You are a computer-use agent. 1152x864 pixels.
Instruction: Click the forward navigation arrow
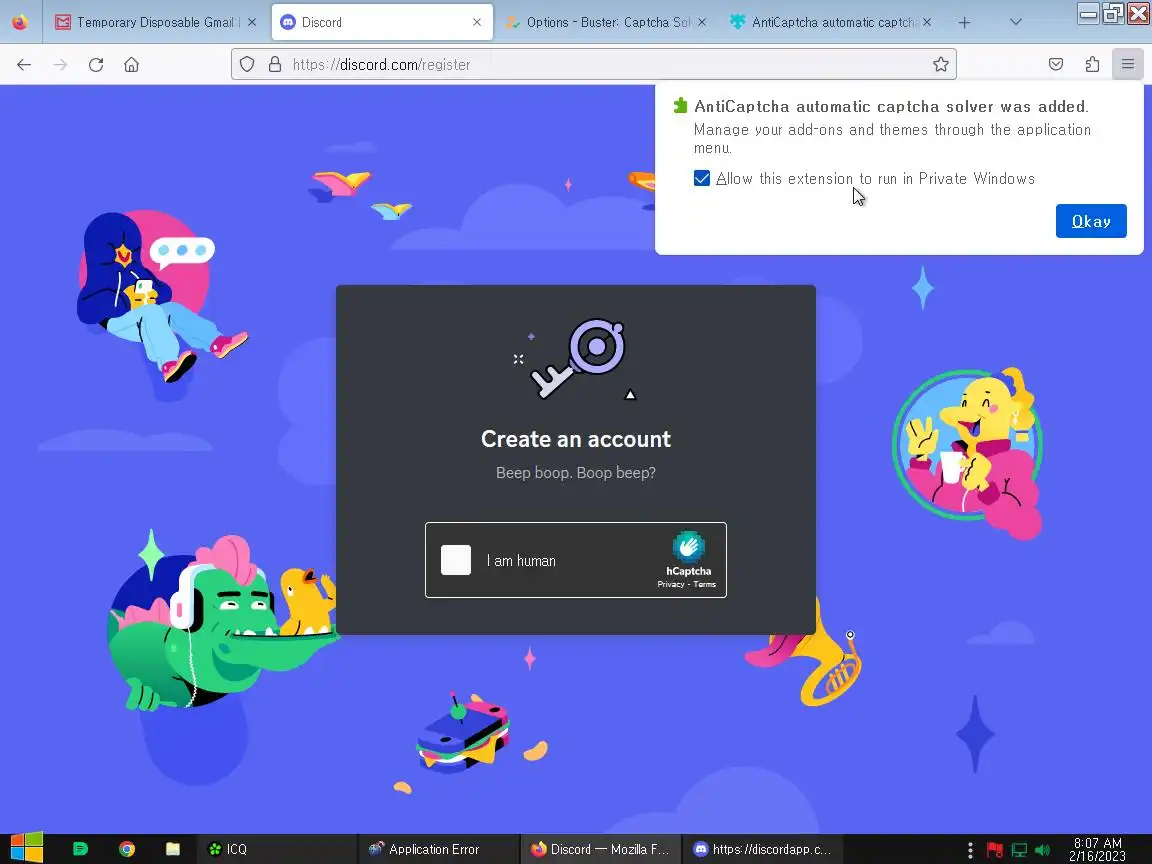(x=60, y=65)
